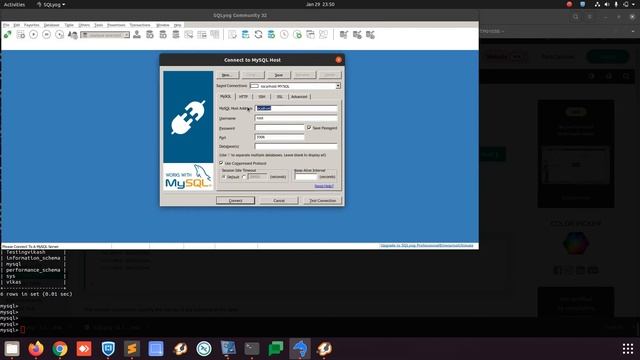Click the Show Applications grid icon
The height and width of the screenshot is (360, 640).
(x=628, y=349)
